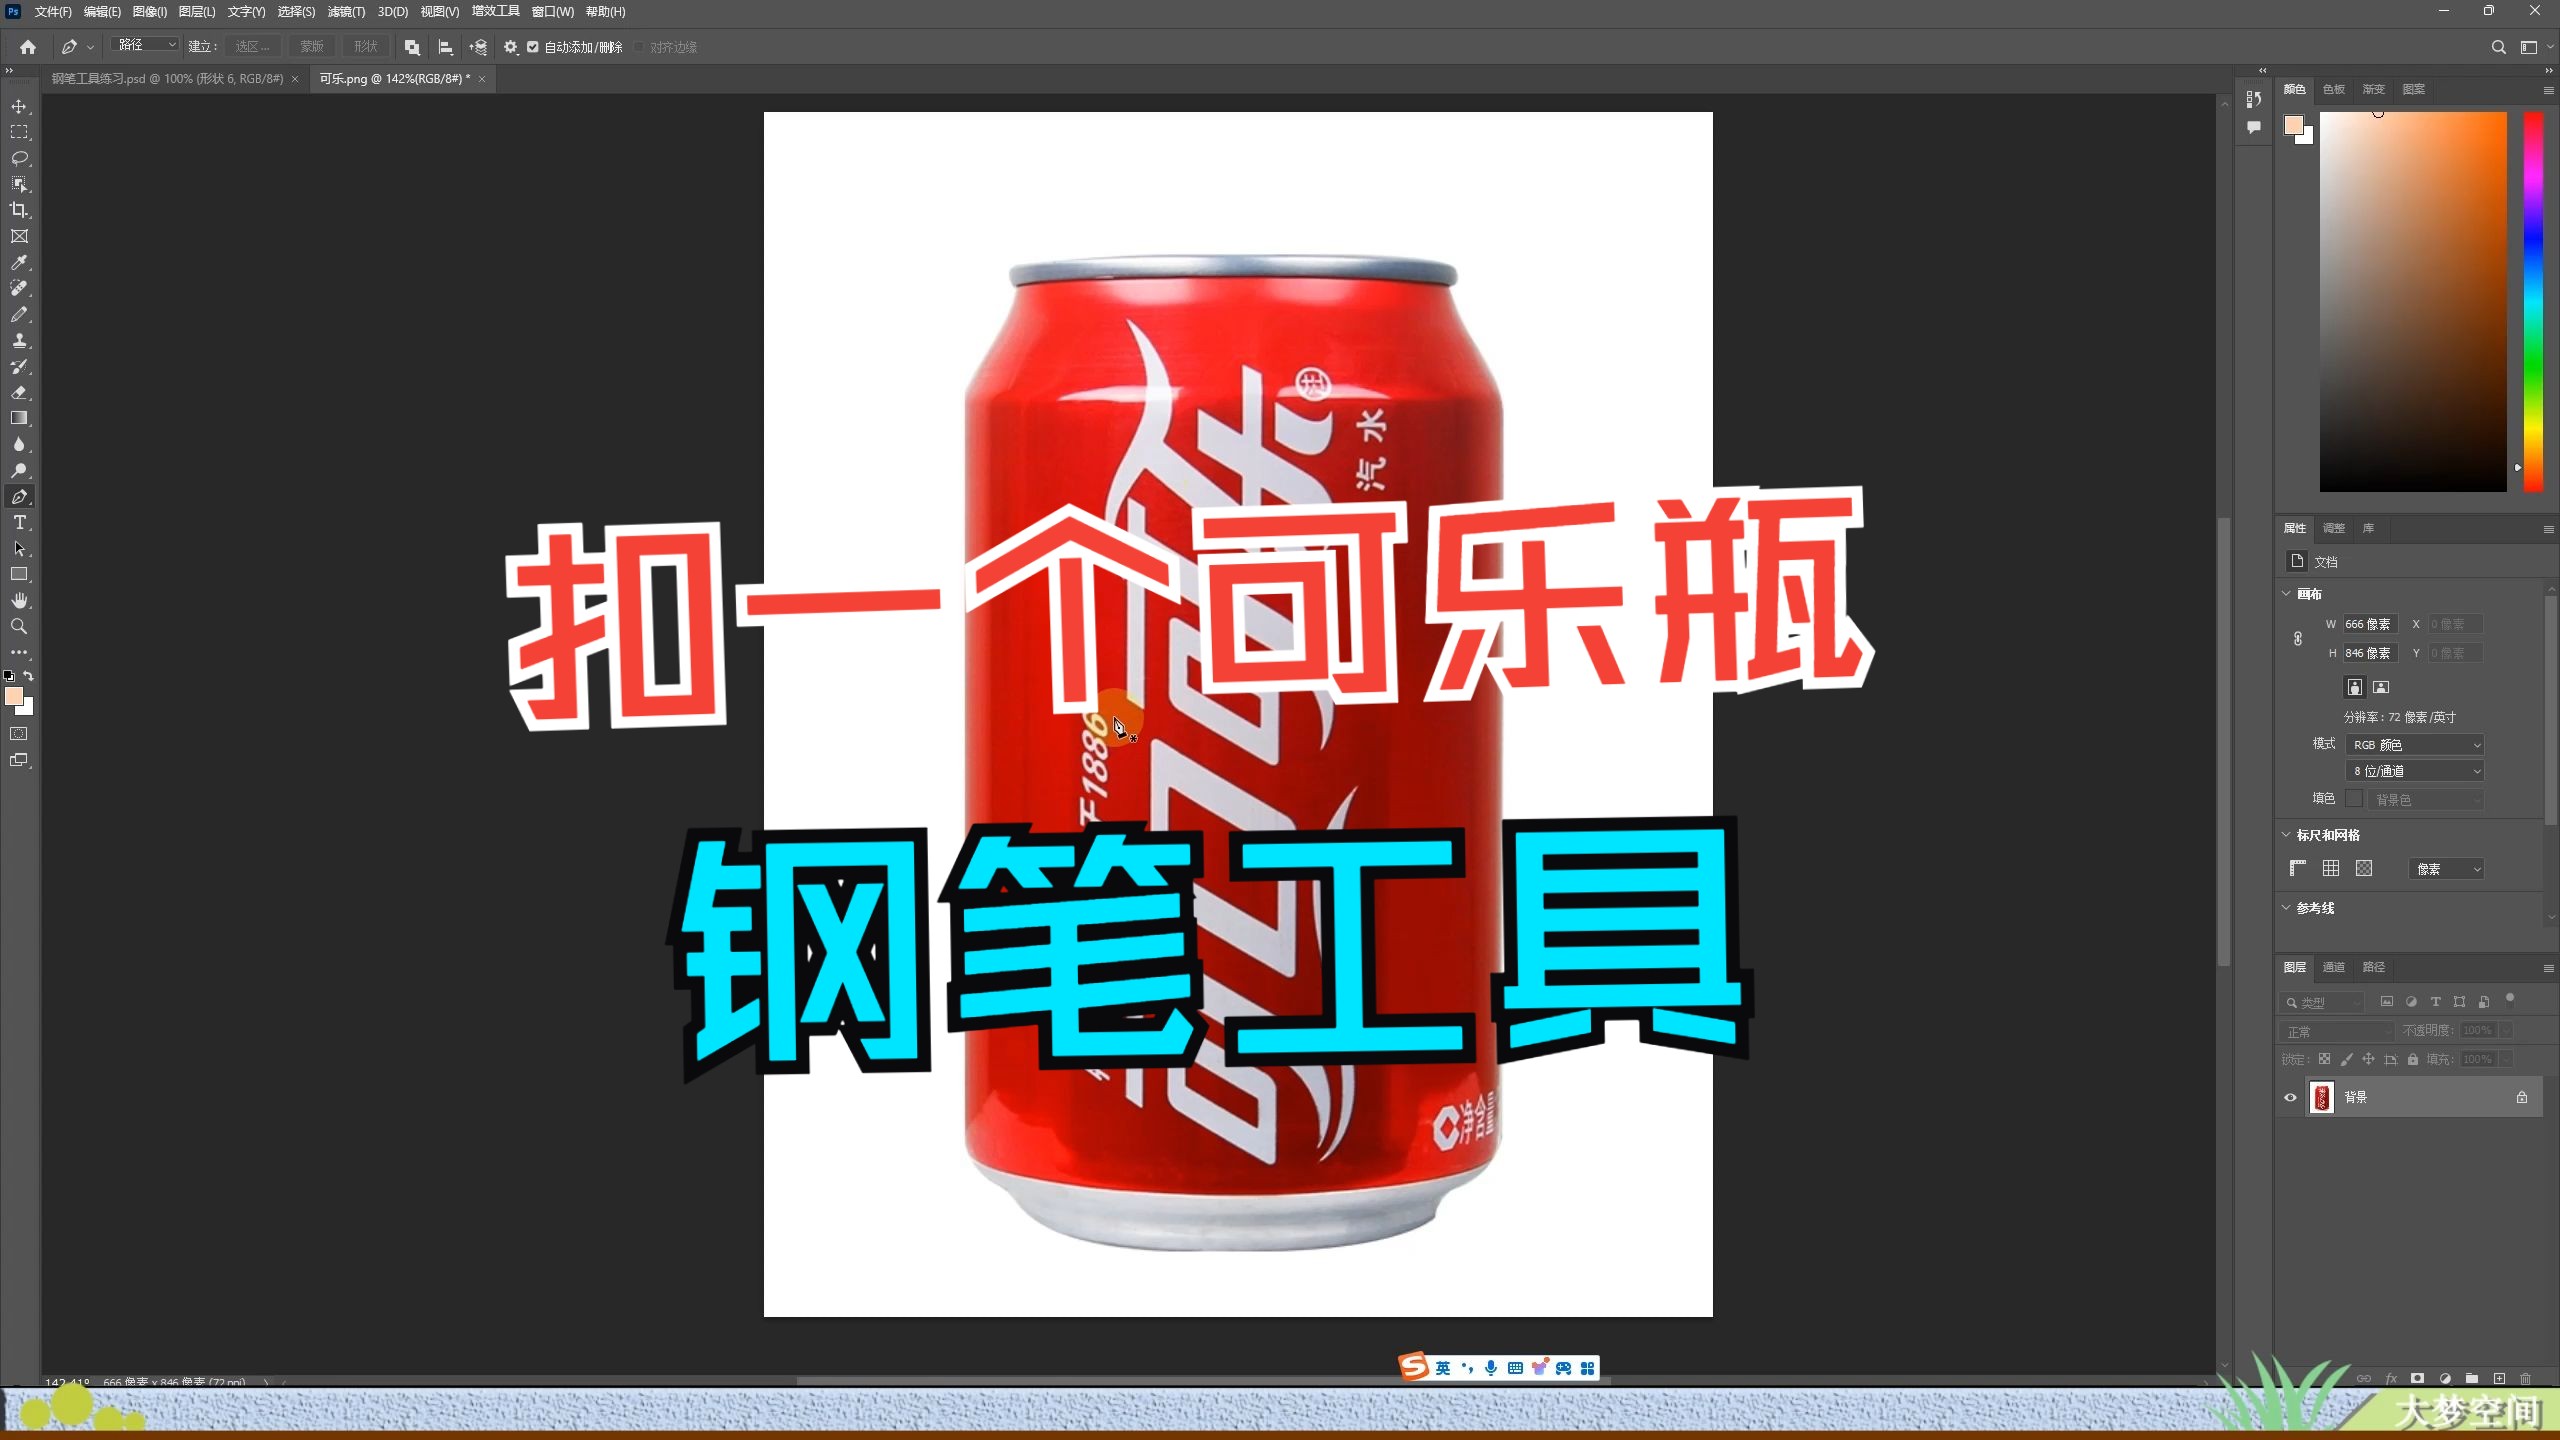Select the Eyedropper tool

19,262
